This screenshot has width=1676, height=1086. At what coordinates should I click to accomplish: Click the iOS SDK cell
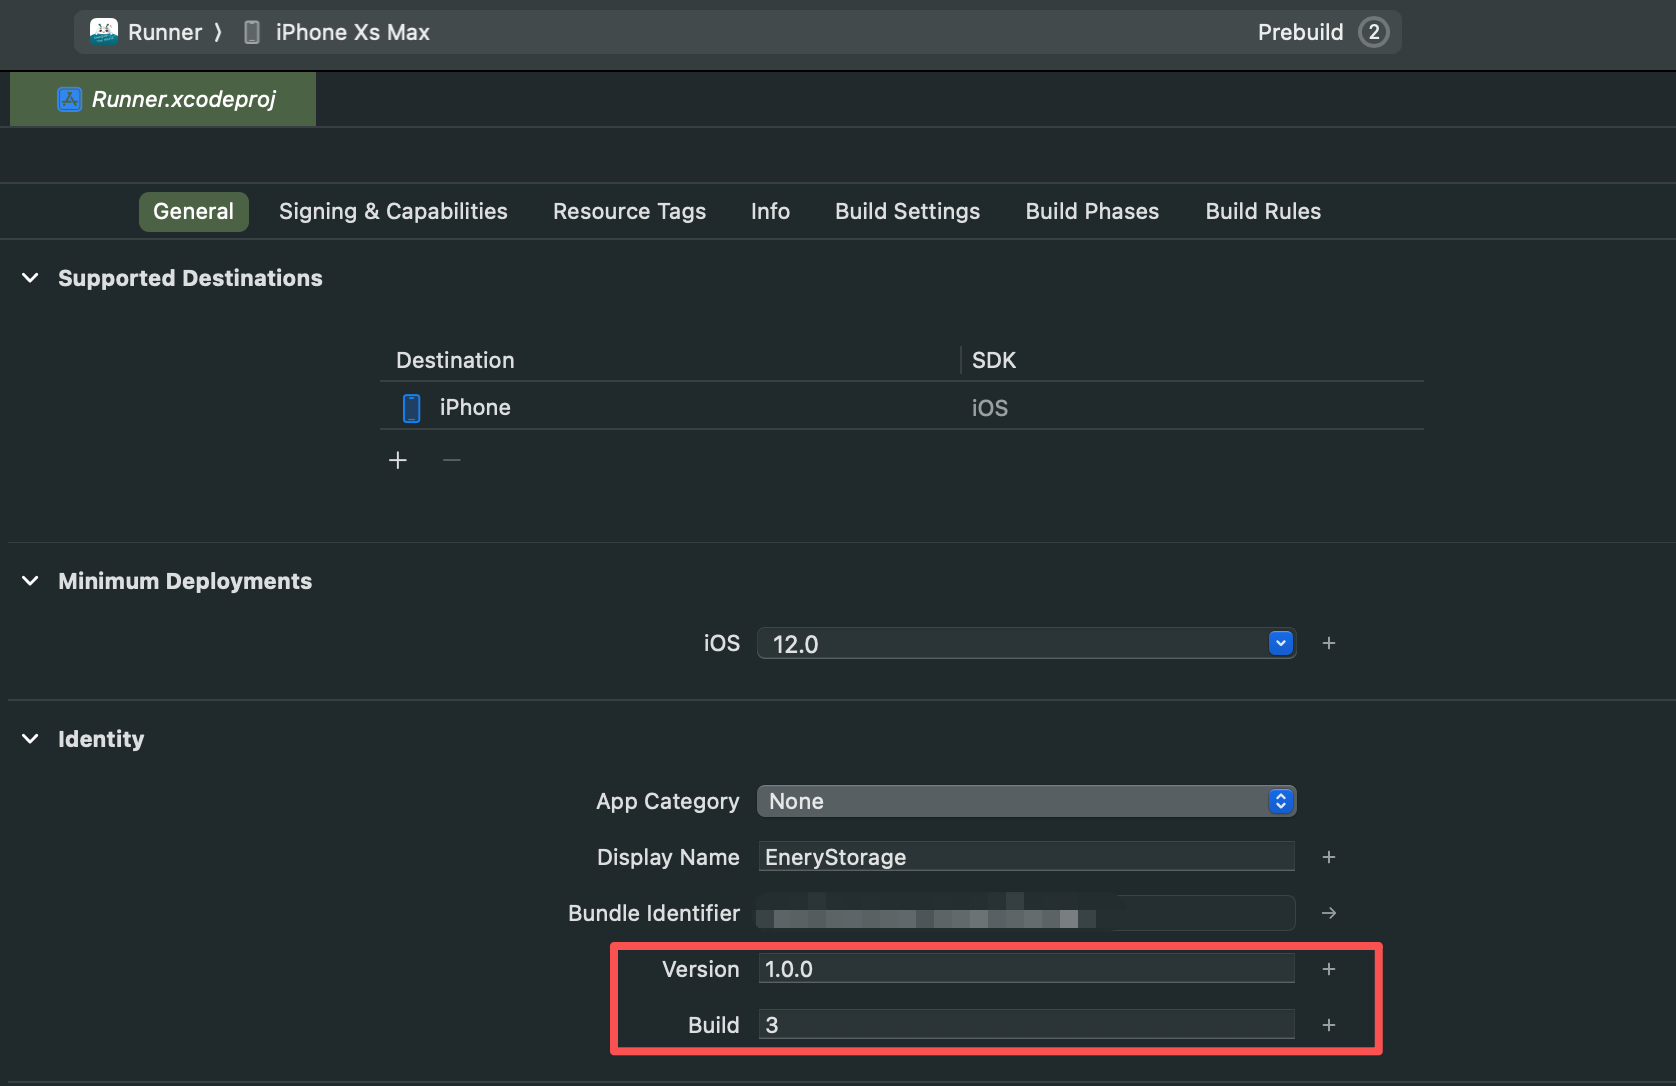point(990,408)
